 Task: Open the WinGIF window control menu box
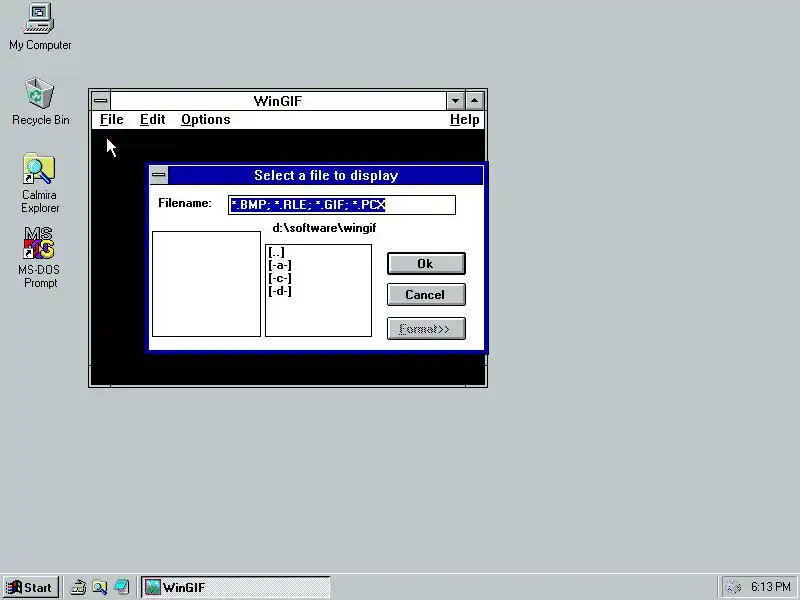click(101, 101)
